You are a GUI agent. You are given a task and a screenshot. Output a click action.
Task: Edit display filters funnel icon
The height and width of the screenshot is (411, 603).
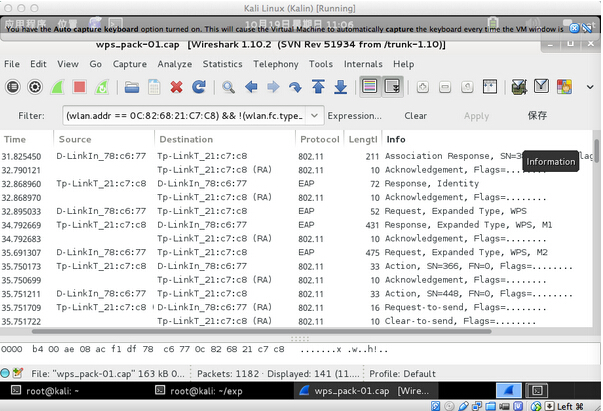point(541,87)
